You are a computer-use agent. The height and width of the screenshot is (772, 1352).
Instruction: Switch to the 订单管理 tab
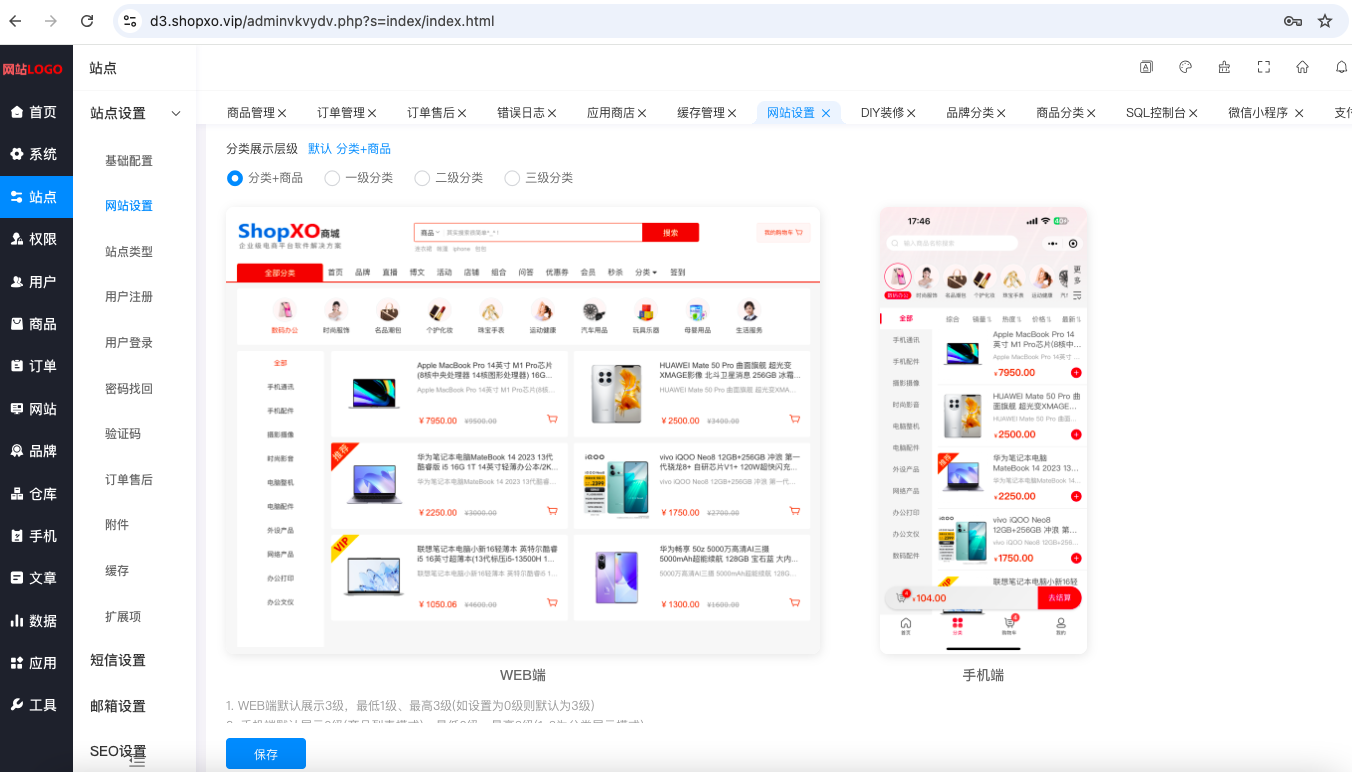(341, 113)
